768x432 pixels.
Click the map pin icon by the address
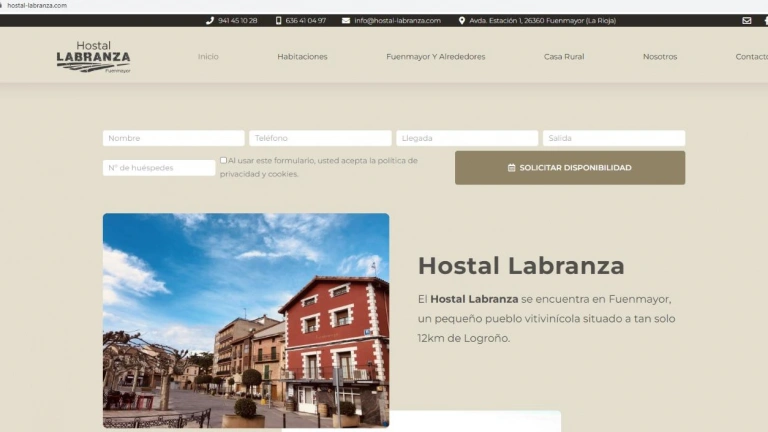tap(462, 20)
